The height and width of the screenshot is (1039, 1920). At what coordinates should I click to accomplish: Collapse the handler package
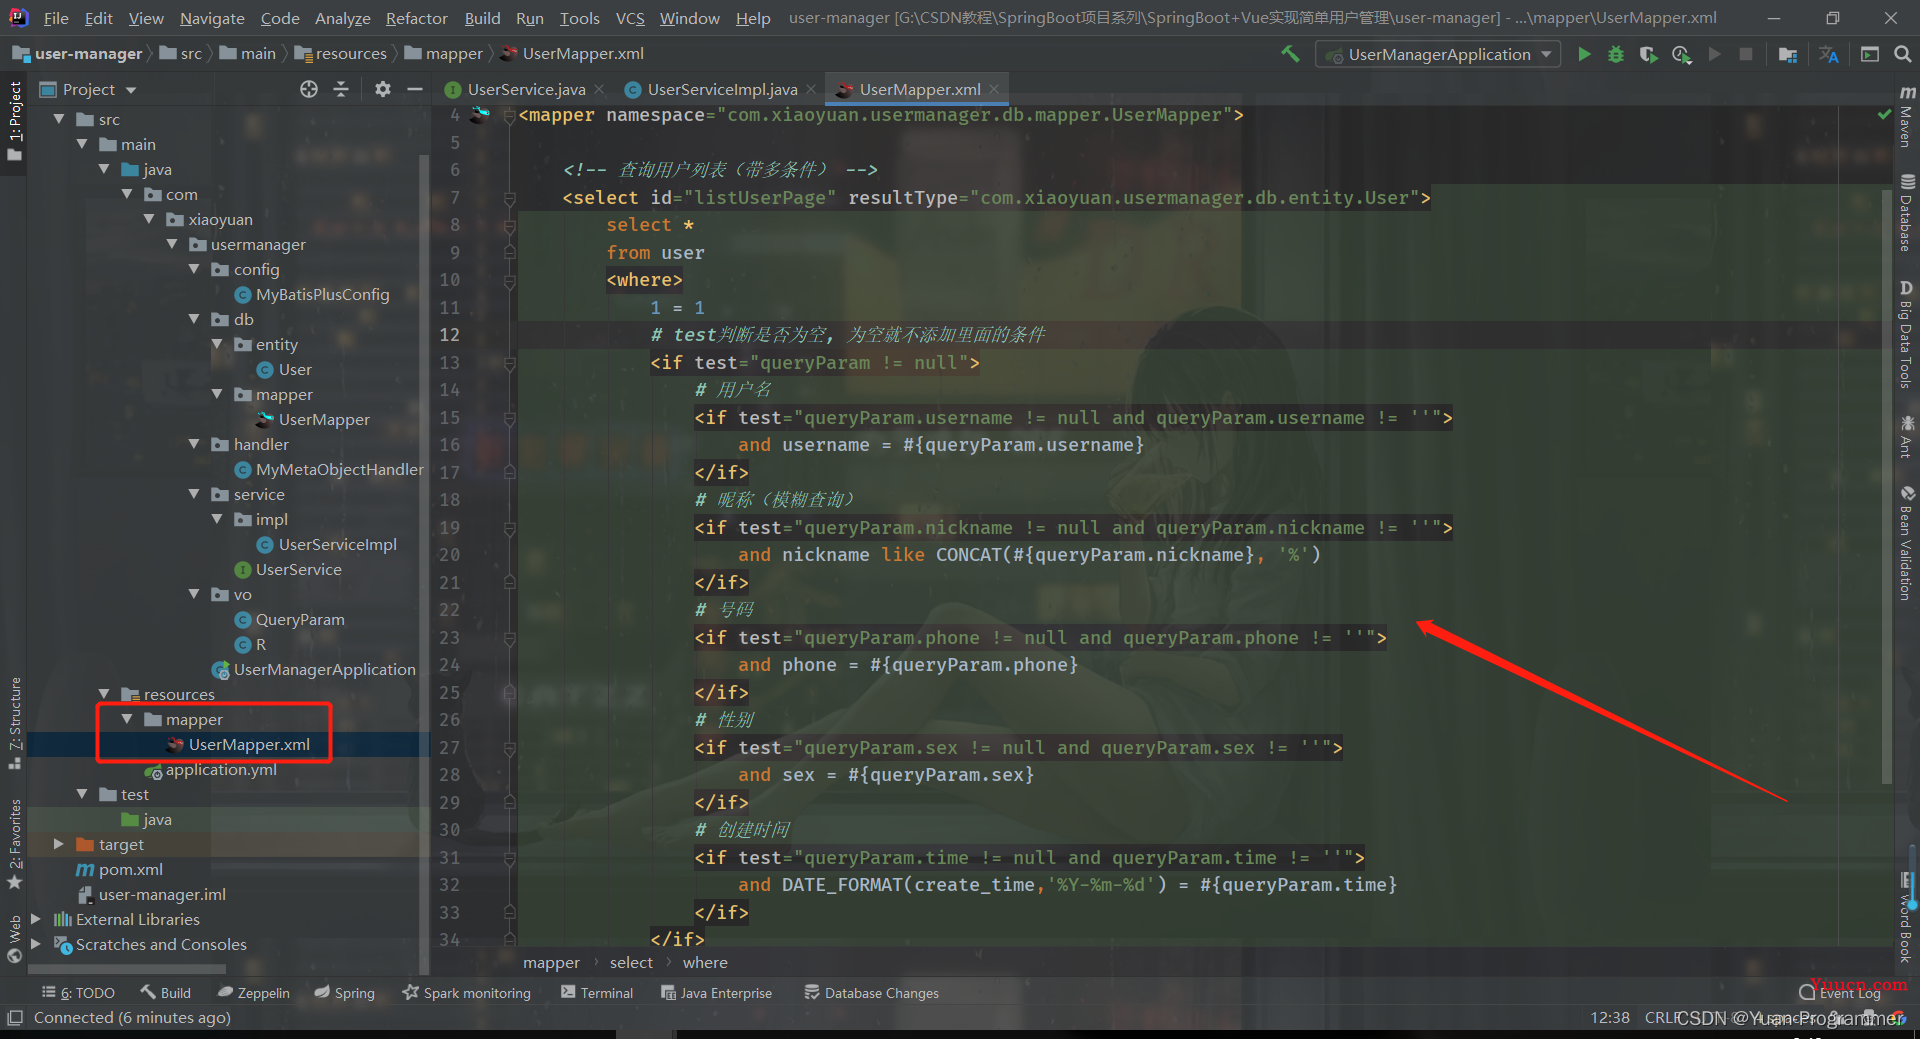click(194, 444)
